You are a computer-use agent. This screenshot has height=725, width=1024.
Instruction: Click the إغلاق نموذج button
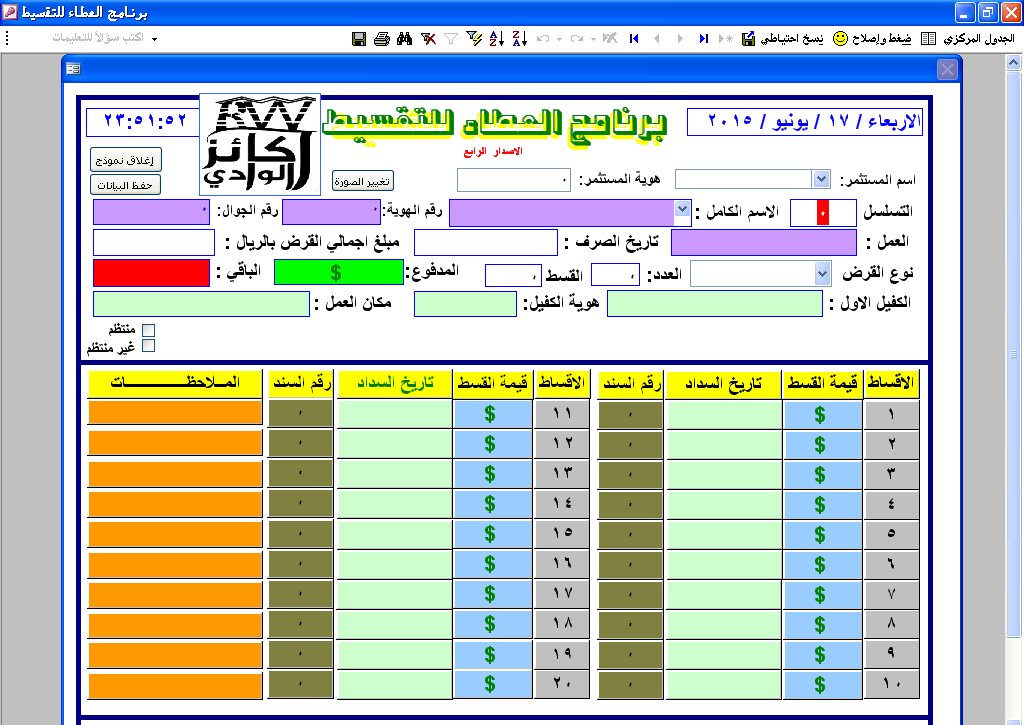tap(125, 160)
